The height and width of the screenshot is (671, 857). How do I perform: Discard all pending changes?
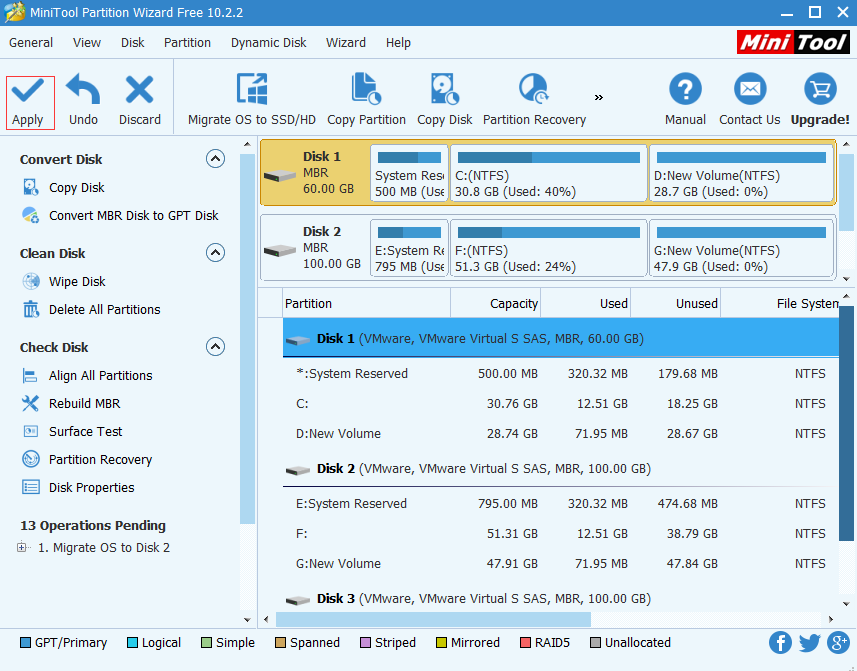(140, 102)
